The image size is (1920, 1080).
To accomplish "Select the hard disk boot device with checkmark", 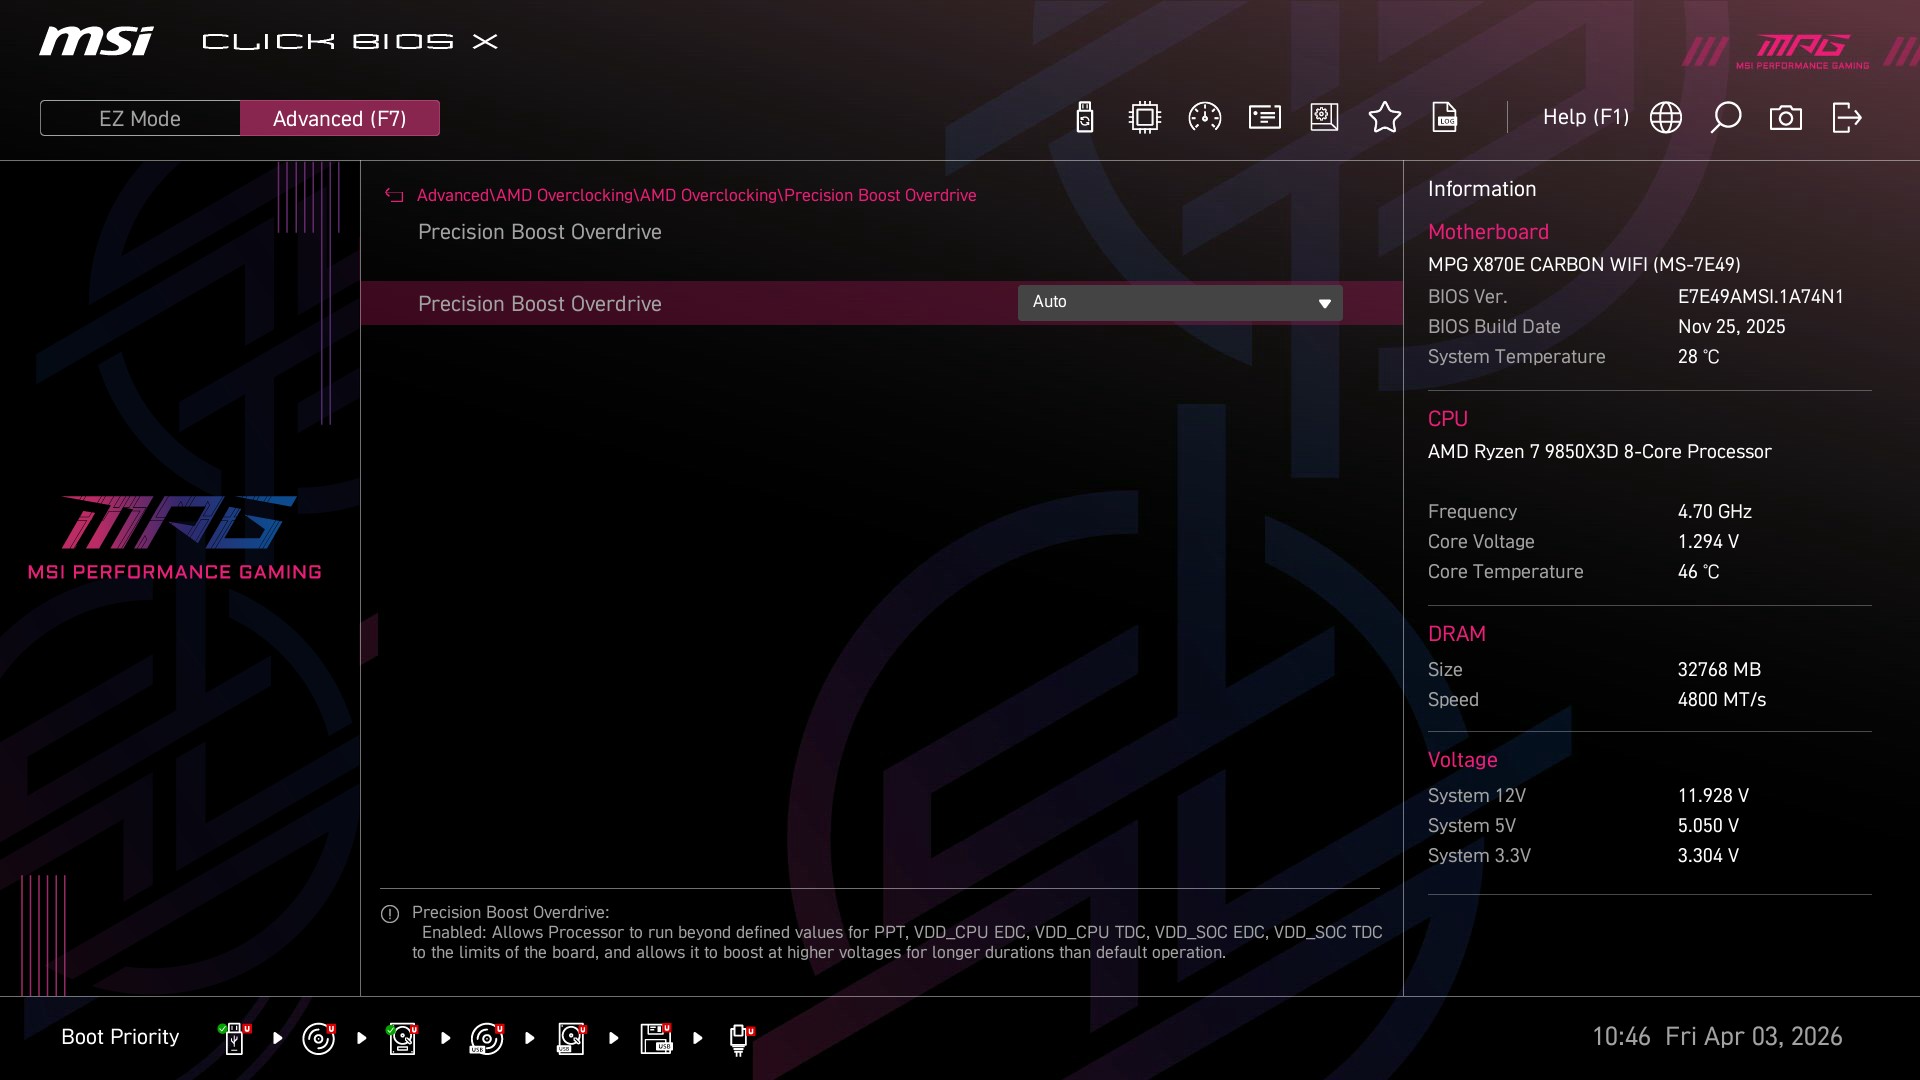I will pyautogui.click(x=402, y=1038).
